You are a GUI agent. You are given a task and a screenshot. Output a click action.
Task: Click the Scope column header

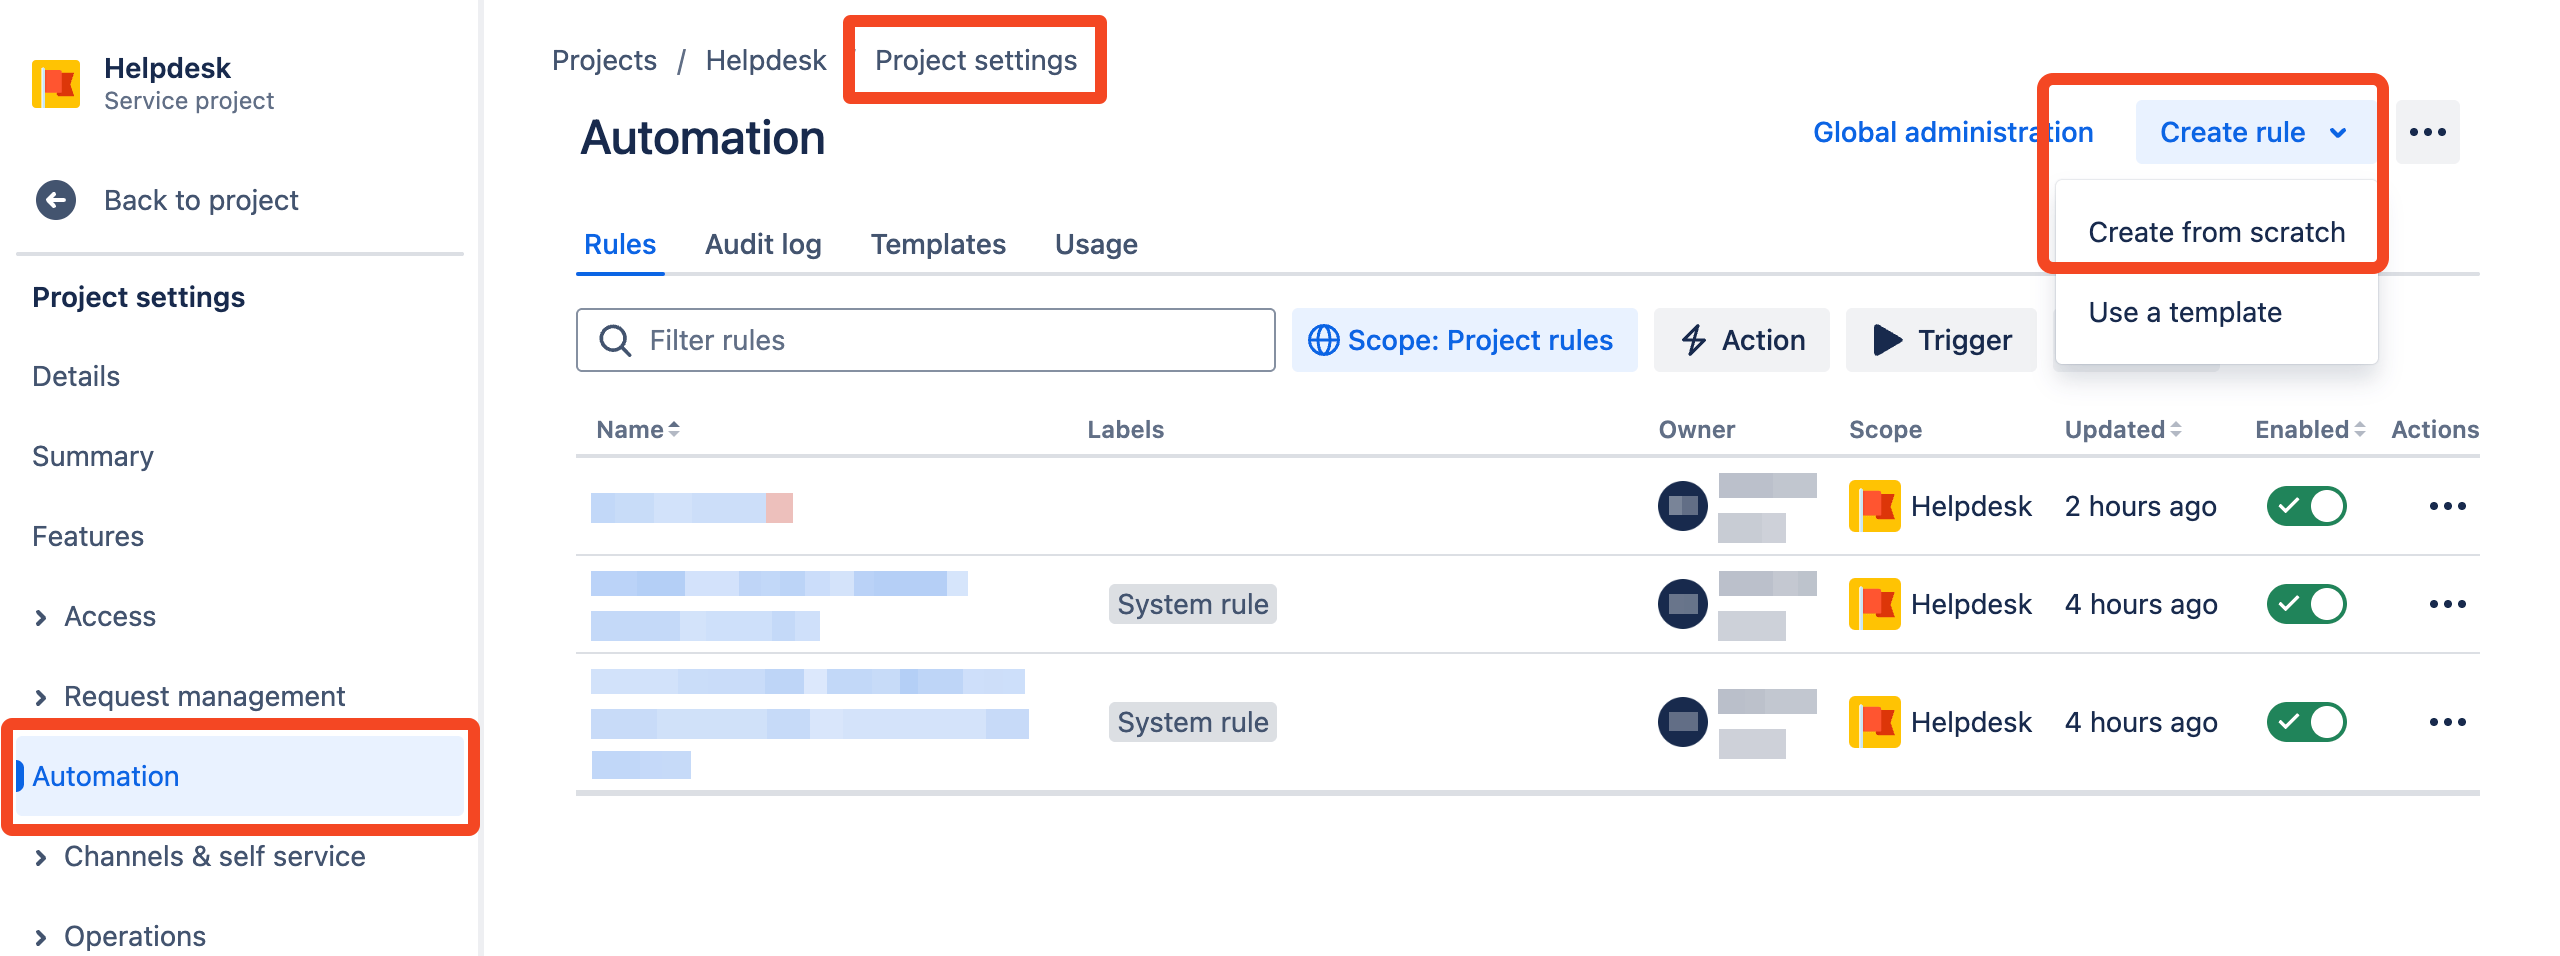click(x=1885, y=429)
